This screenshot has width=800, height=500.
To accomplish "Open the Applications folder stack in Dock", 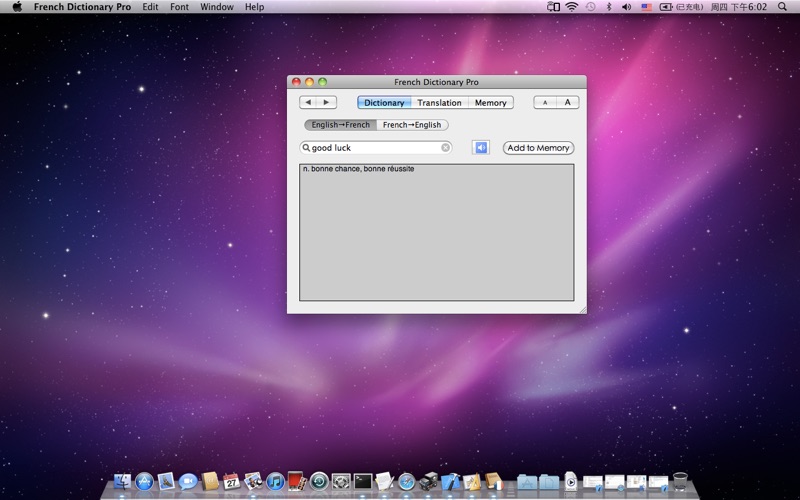I will tap(527, 482).
